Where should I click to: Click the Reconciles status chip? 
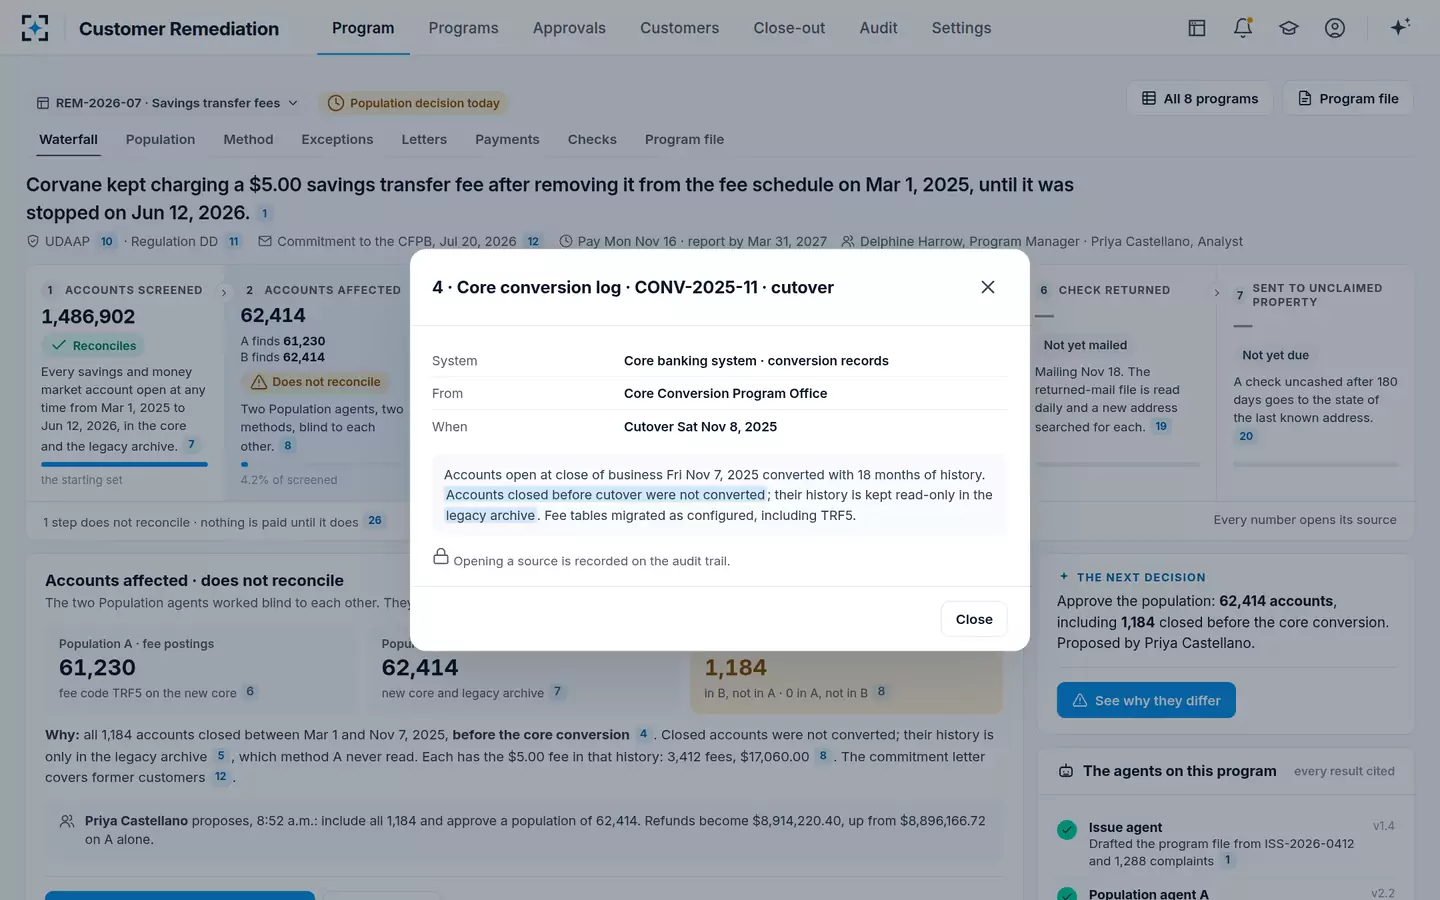click(93, 346)
